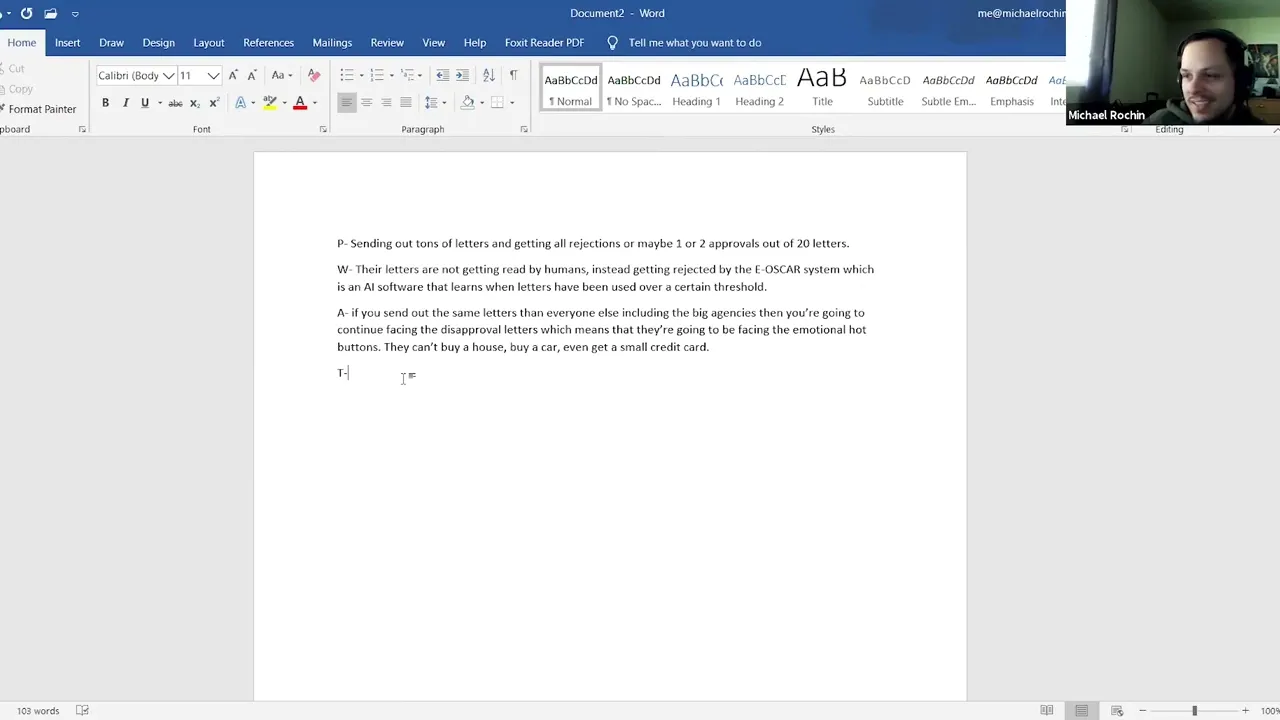The image size is (1280, 720).
Task: Open the Home tab
Action: pos(21,43)
